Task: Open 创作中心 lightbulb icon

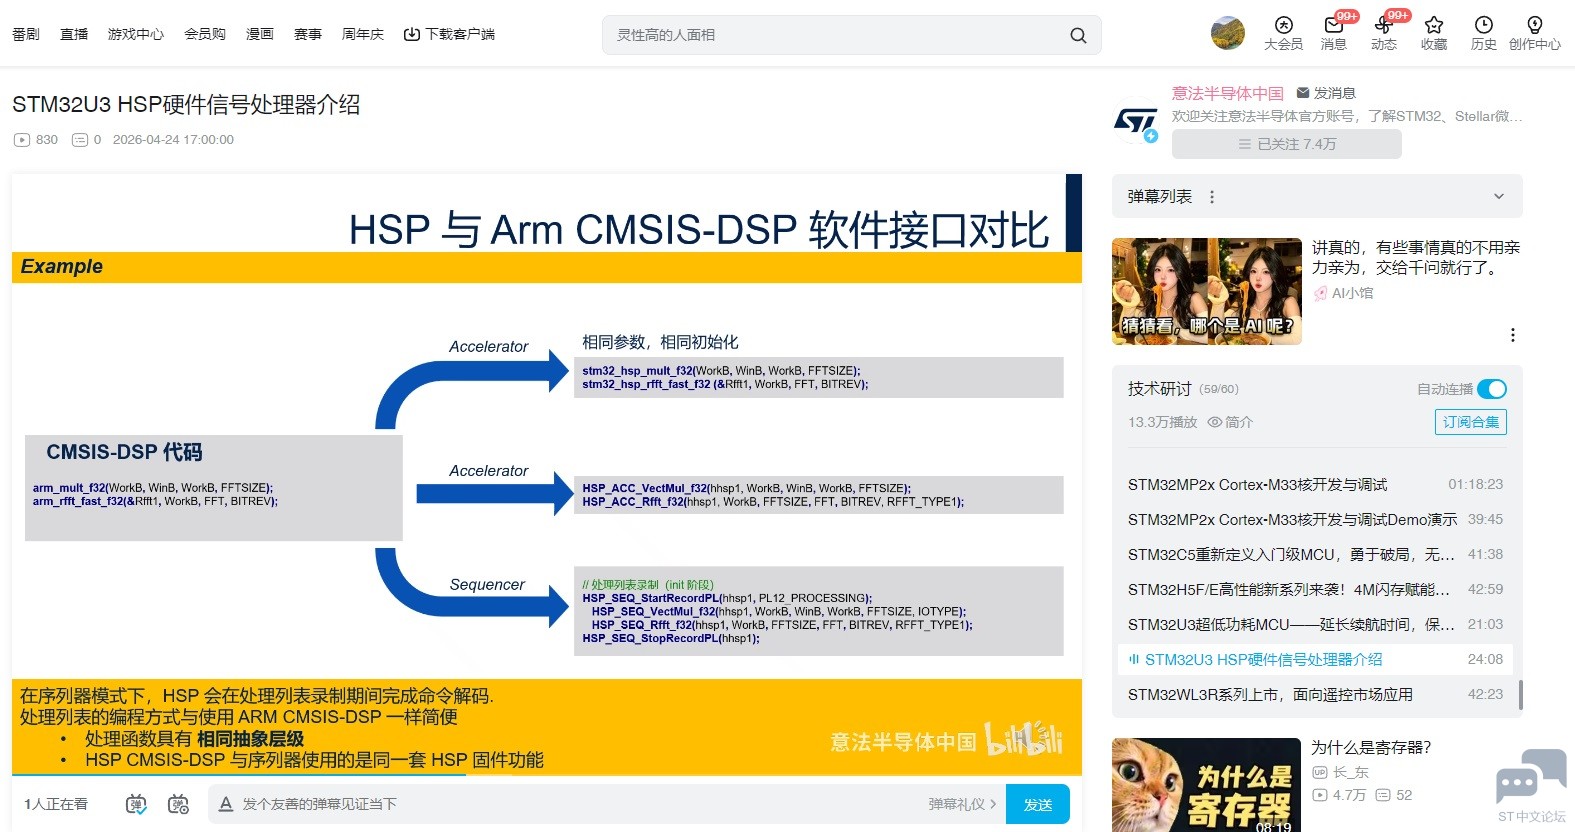Action: coord(1535,33)
